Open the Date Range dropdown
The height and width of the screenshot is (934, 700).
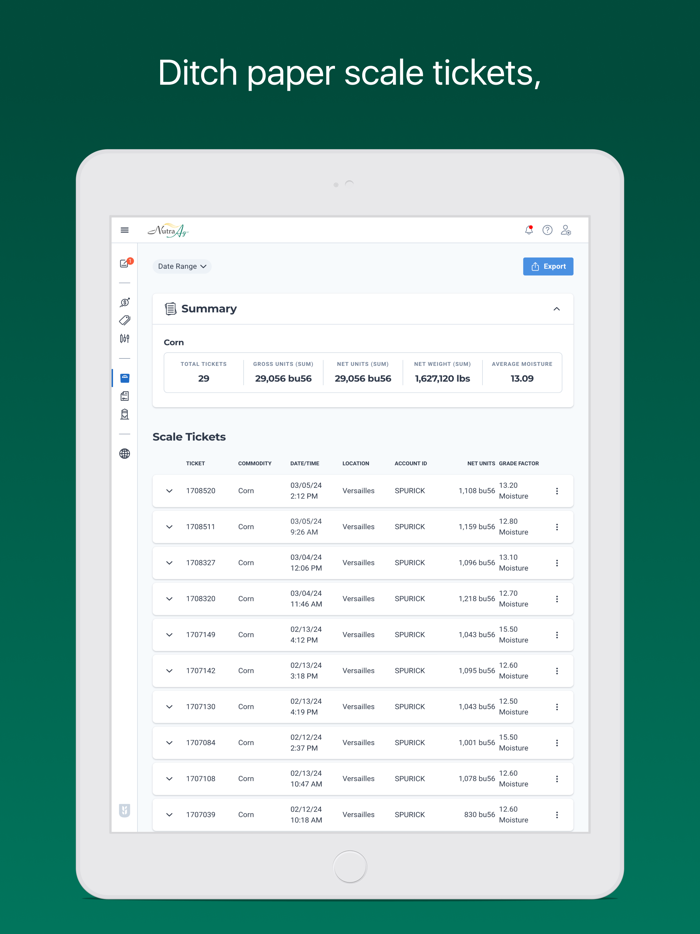click(x=182, y=266)
